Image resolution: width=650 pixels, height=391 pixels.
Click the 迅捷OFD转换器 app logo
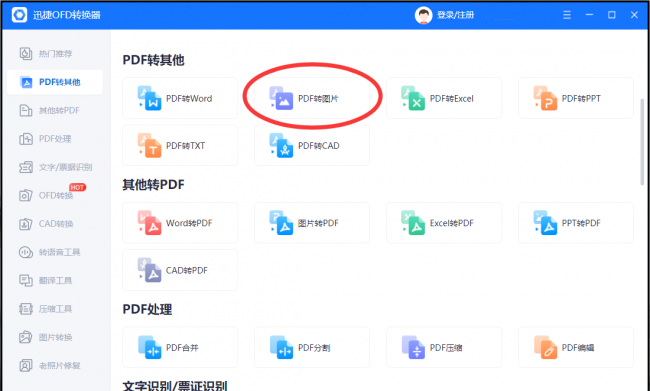point(19,15)
